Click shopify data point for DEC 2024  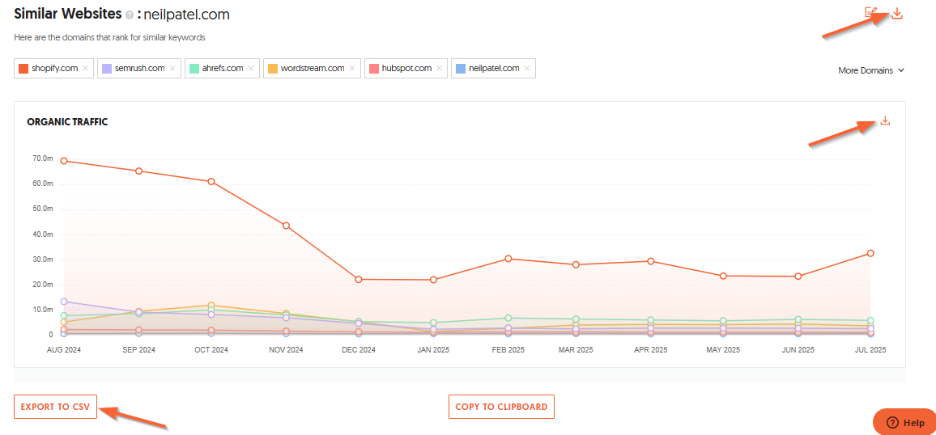tap(358, 279)
